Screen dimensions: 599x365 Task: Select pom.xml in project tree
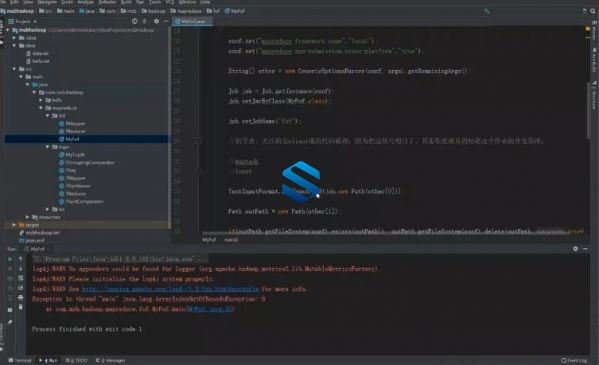32,240
